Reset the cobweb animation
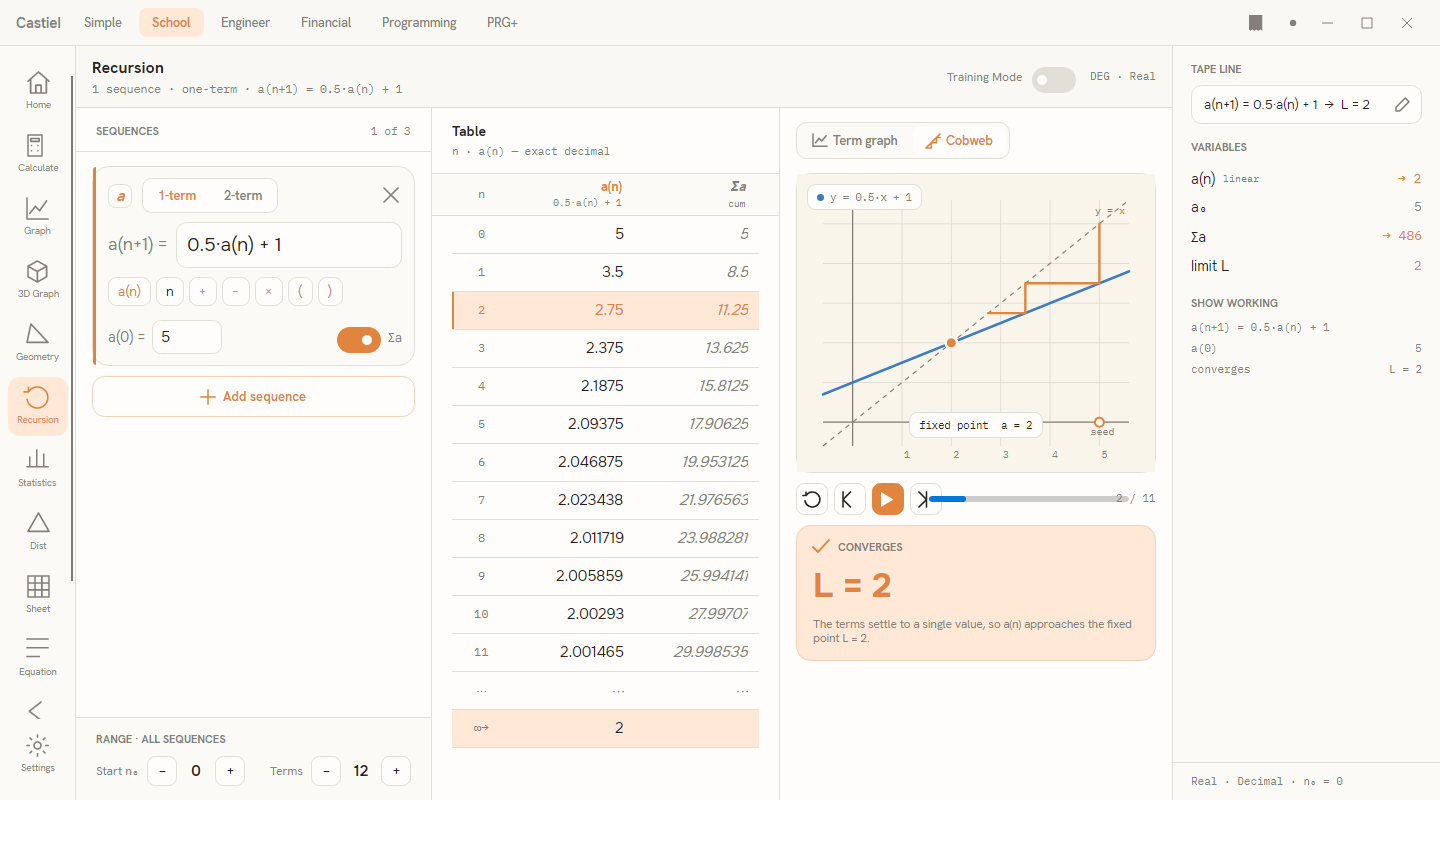This screenshot has height=860, width=1440. [812, 499]
